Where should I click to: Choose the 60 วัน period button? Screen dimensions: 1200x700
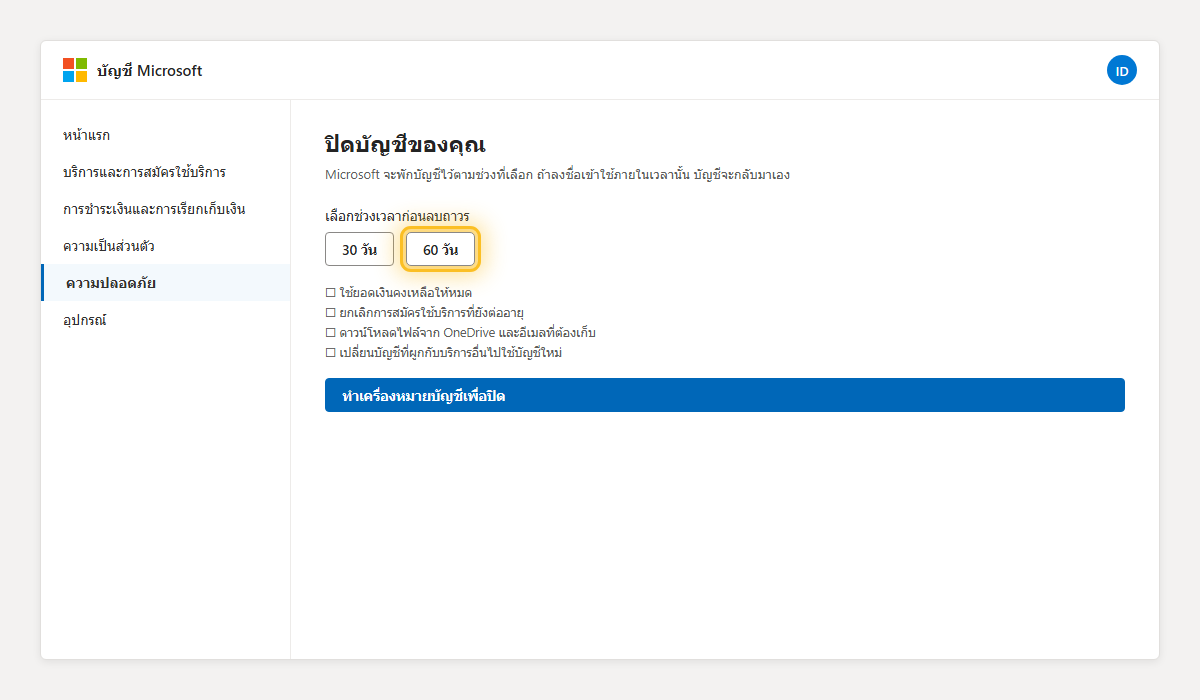440,249
